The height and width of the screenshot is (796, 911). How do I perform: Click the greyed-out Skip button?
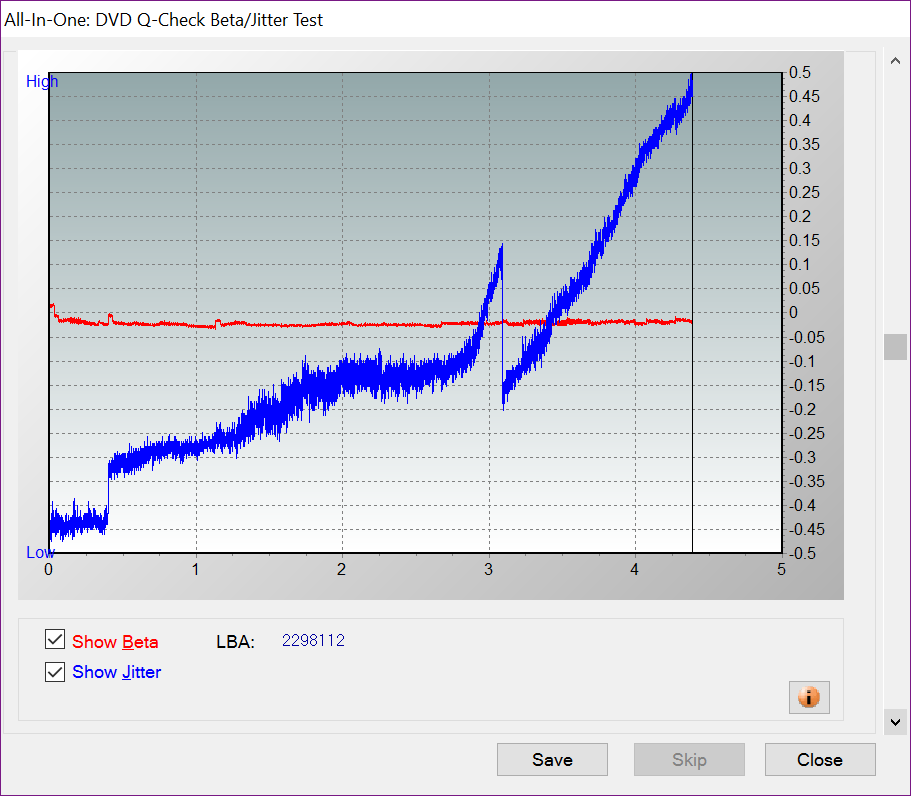tap(689, 760)
